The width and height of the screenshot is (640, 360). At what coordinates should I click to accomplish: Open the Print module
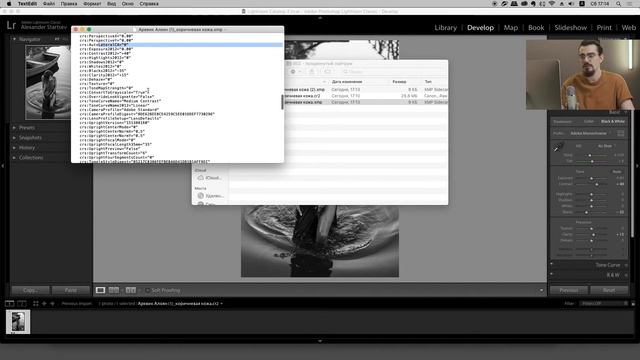(604, 27)
